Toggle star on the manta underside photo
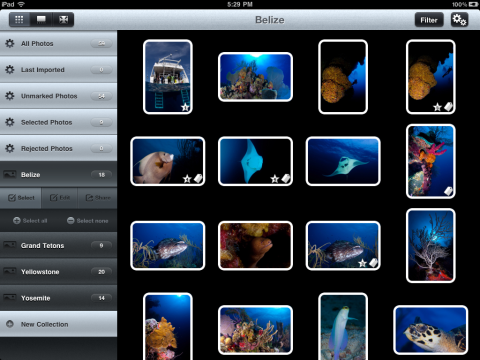The image size is (480, 360). click(275, 179)
